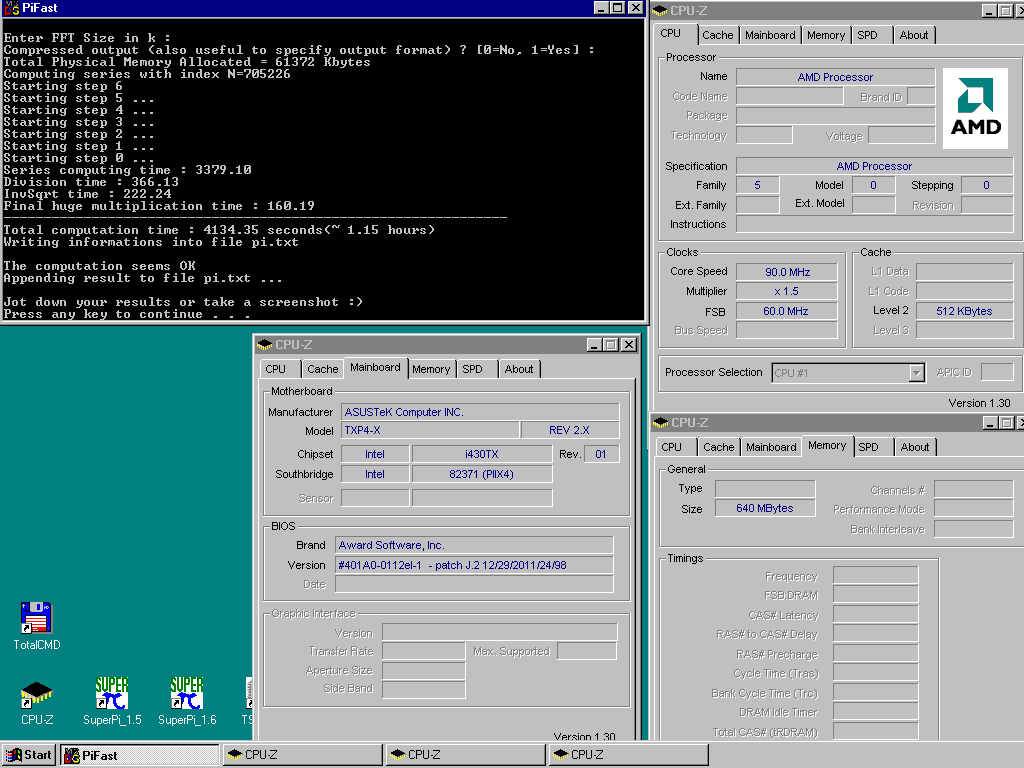
Task: Click the Manufacturer field ASUSTeK Computer INC.
Action: pyautogui.click(x=480, y=412)
